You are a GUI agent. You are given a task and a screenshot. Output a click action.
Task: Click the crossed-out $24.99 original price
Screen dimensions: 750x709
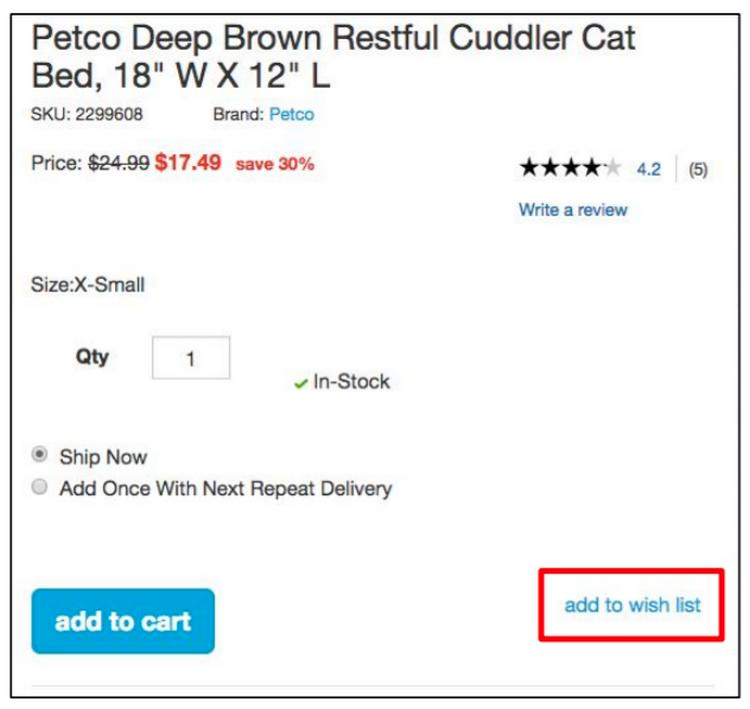point(118,163)
